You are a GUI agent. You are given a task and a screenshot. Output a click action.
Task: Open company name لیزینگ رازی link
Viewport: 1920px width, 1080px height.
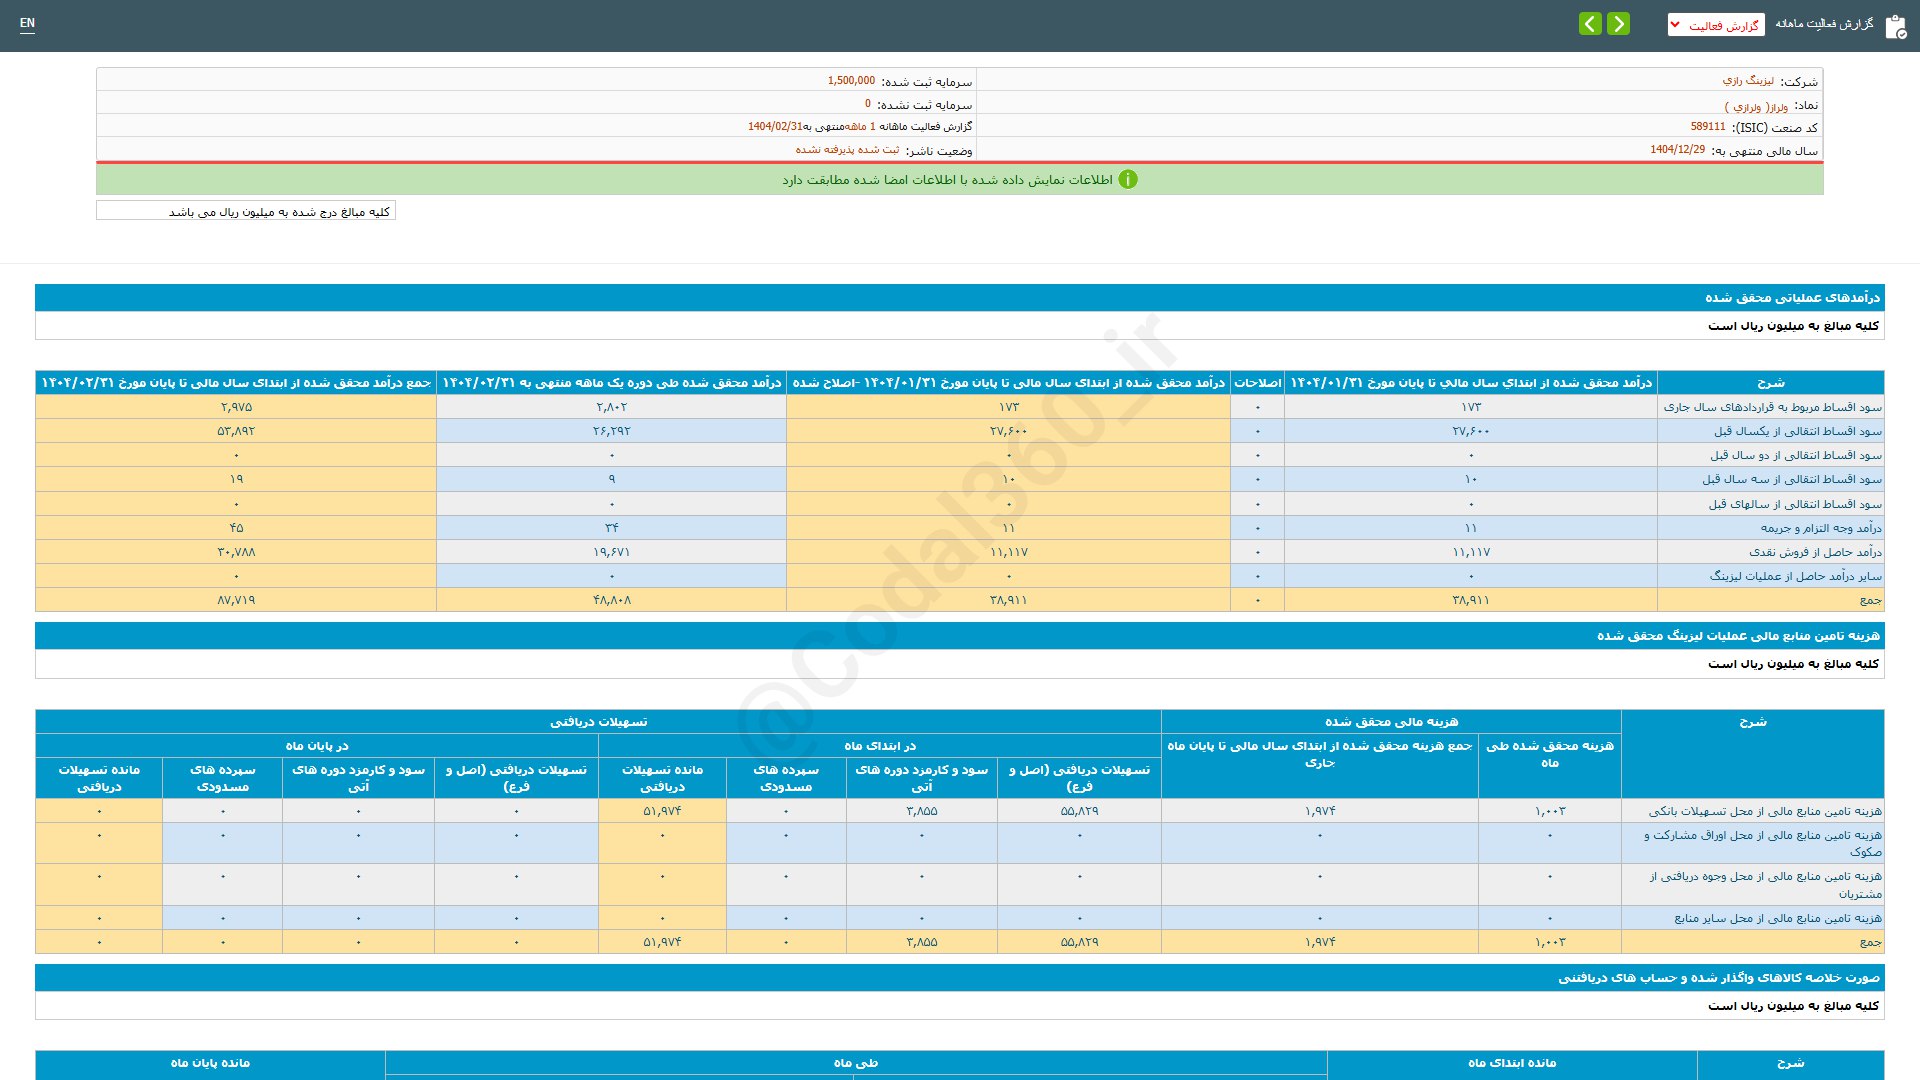1747,81
